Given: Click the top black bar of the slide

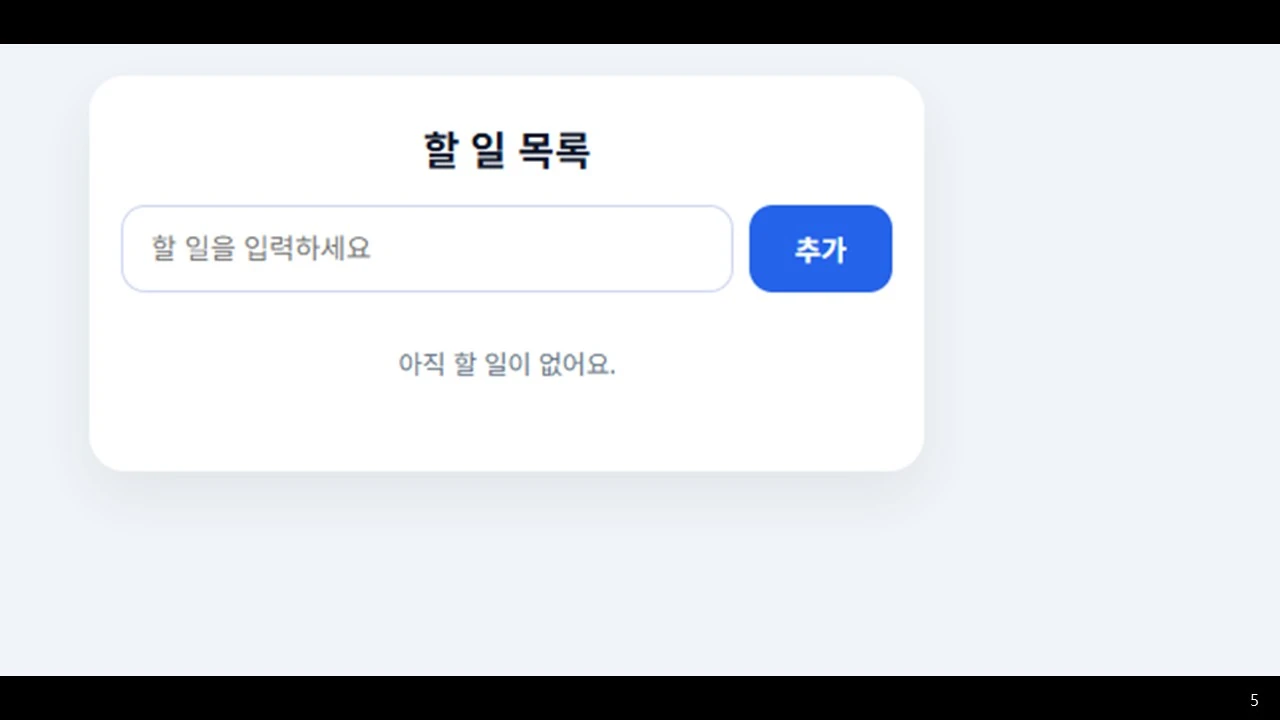Looking at the screenshot, I should [x=640, y=20].
